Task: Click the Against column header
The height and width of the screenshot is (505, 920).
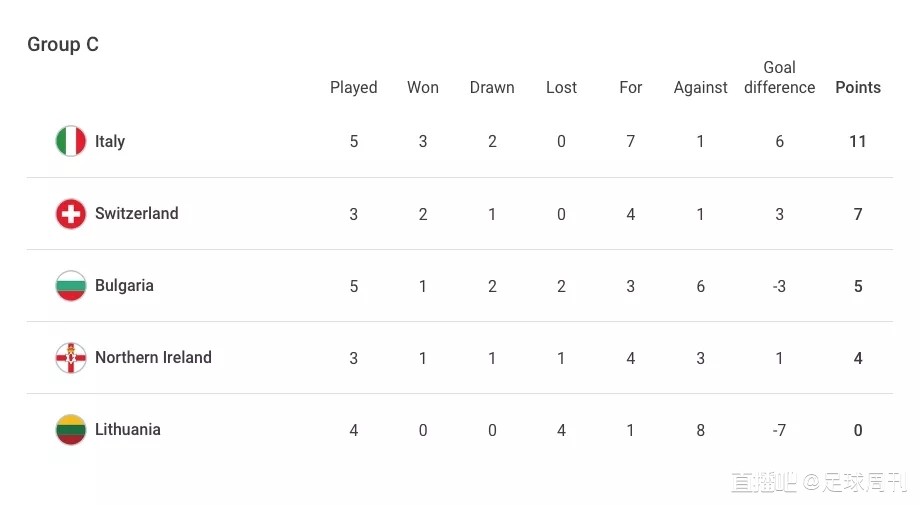Action: (x=701, y=88)
